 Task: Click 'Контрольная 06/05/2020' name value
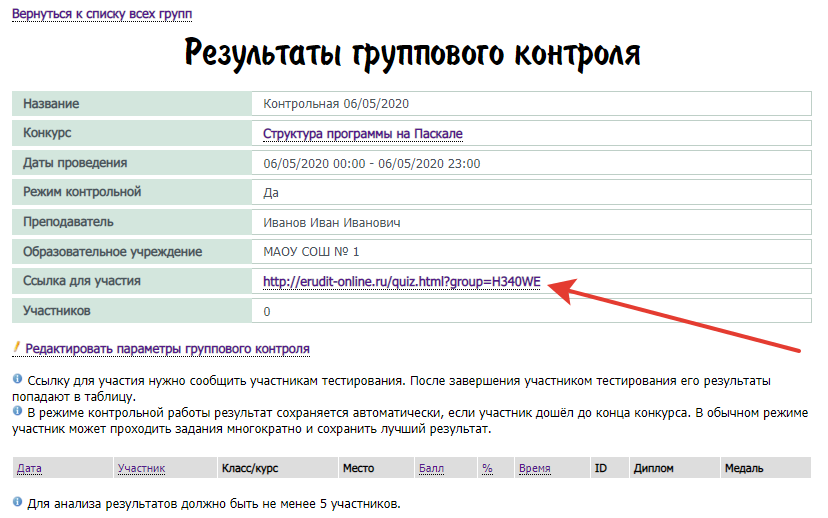(x=336, y=104)
